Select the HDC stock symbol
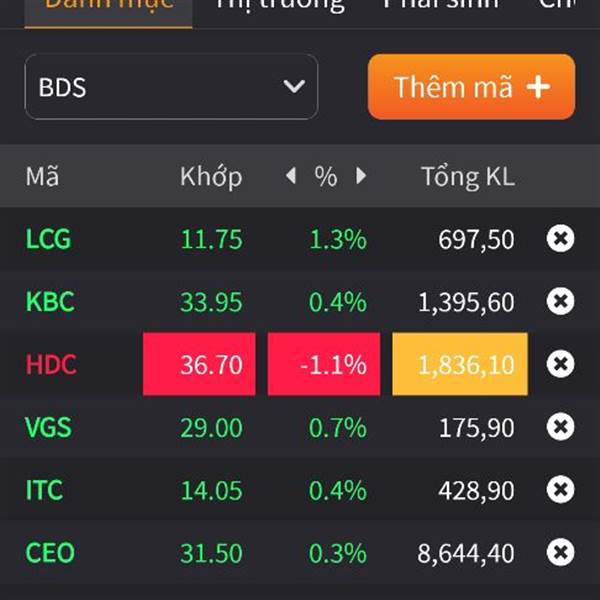The height and width of the screenshot is (600, 600). click(x=50, y=364)
